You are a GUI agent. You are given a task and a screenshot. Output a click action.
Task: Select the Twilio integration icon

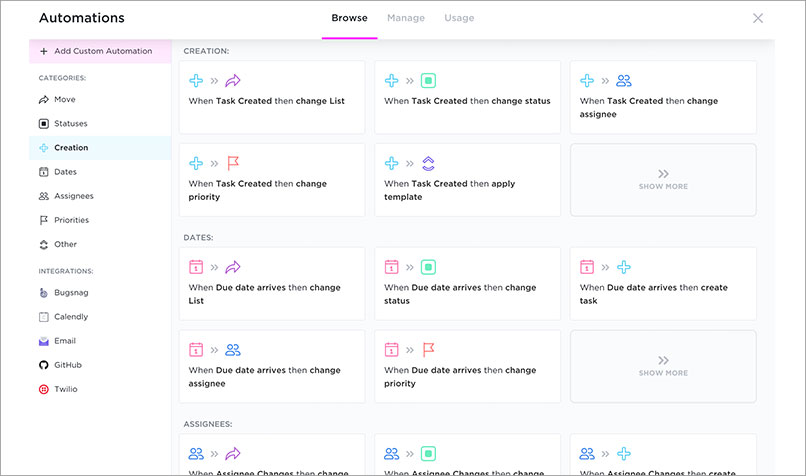click(x=44, y=389)
